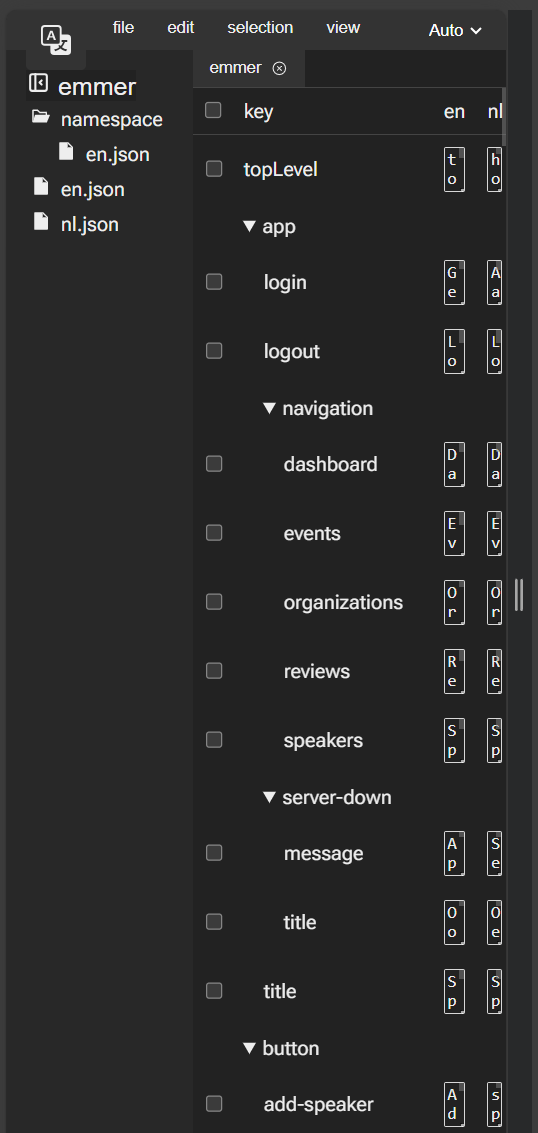Screen dimensions: 538x1133
Task: Collapse the sidebar panel icon
Action: coord(38,83)
